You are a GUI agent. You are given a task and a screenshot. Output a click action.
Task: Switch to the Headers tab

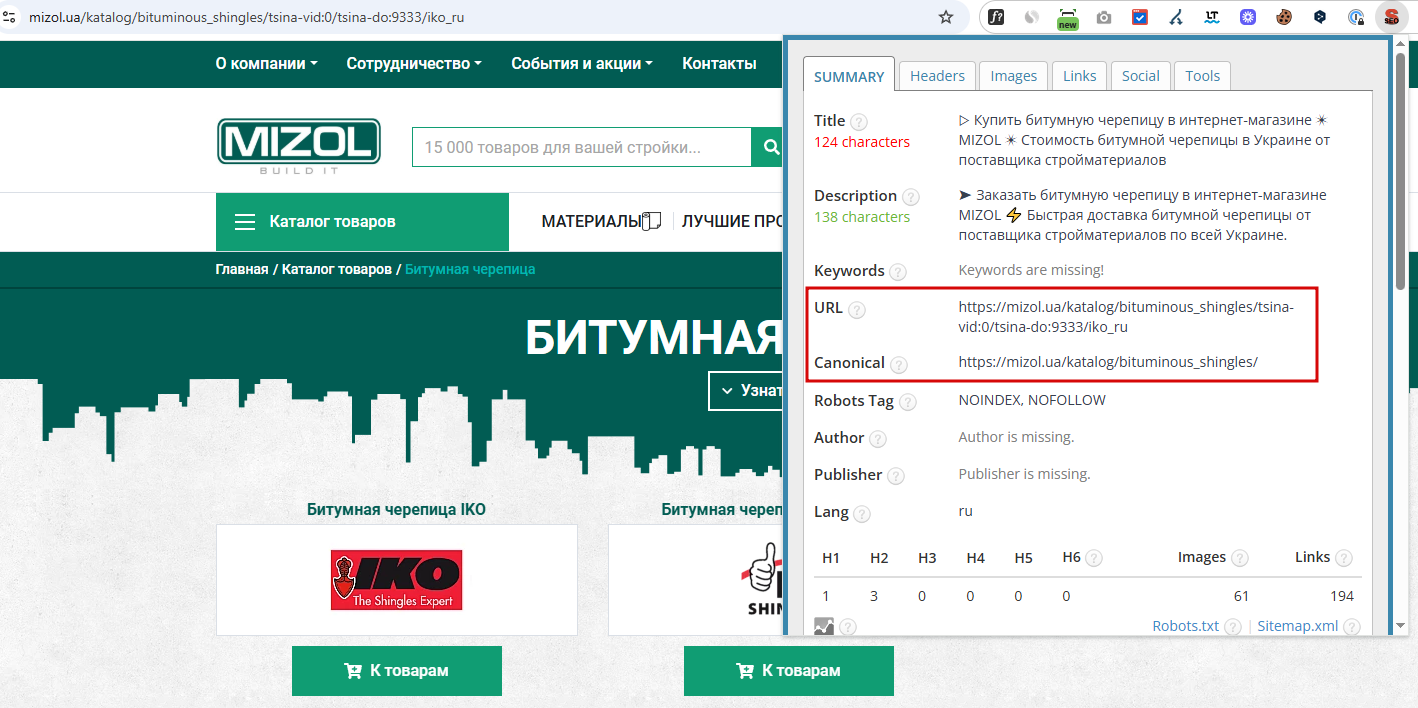pyautogui.click(x=937, y=75)
